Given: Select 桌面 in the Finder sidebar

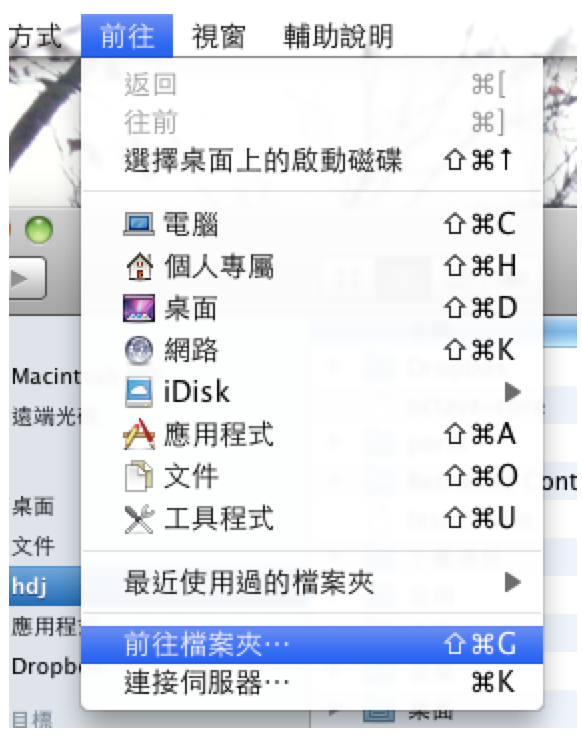Looking at the screenshot, I should coord(33,506).
